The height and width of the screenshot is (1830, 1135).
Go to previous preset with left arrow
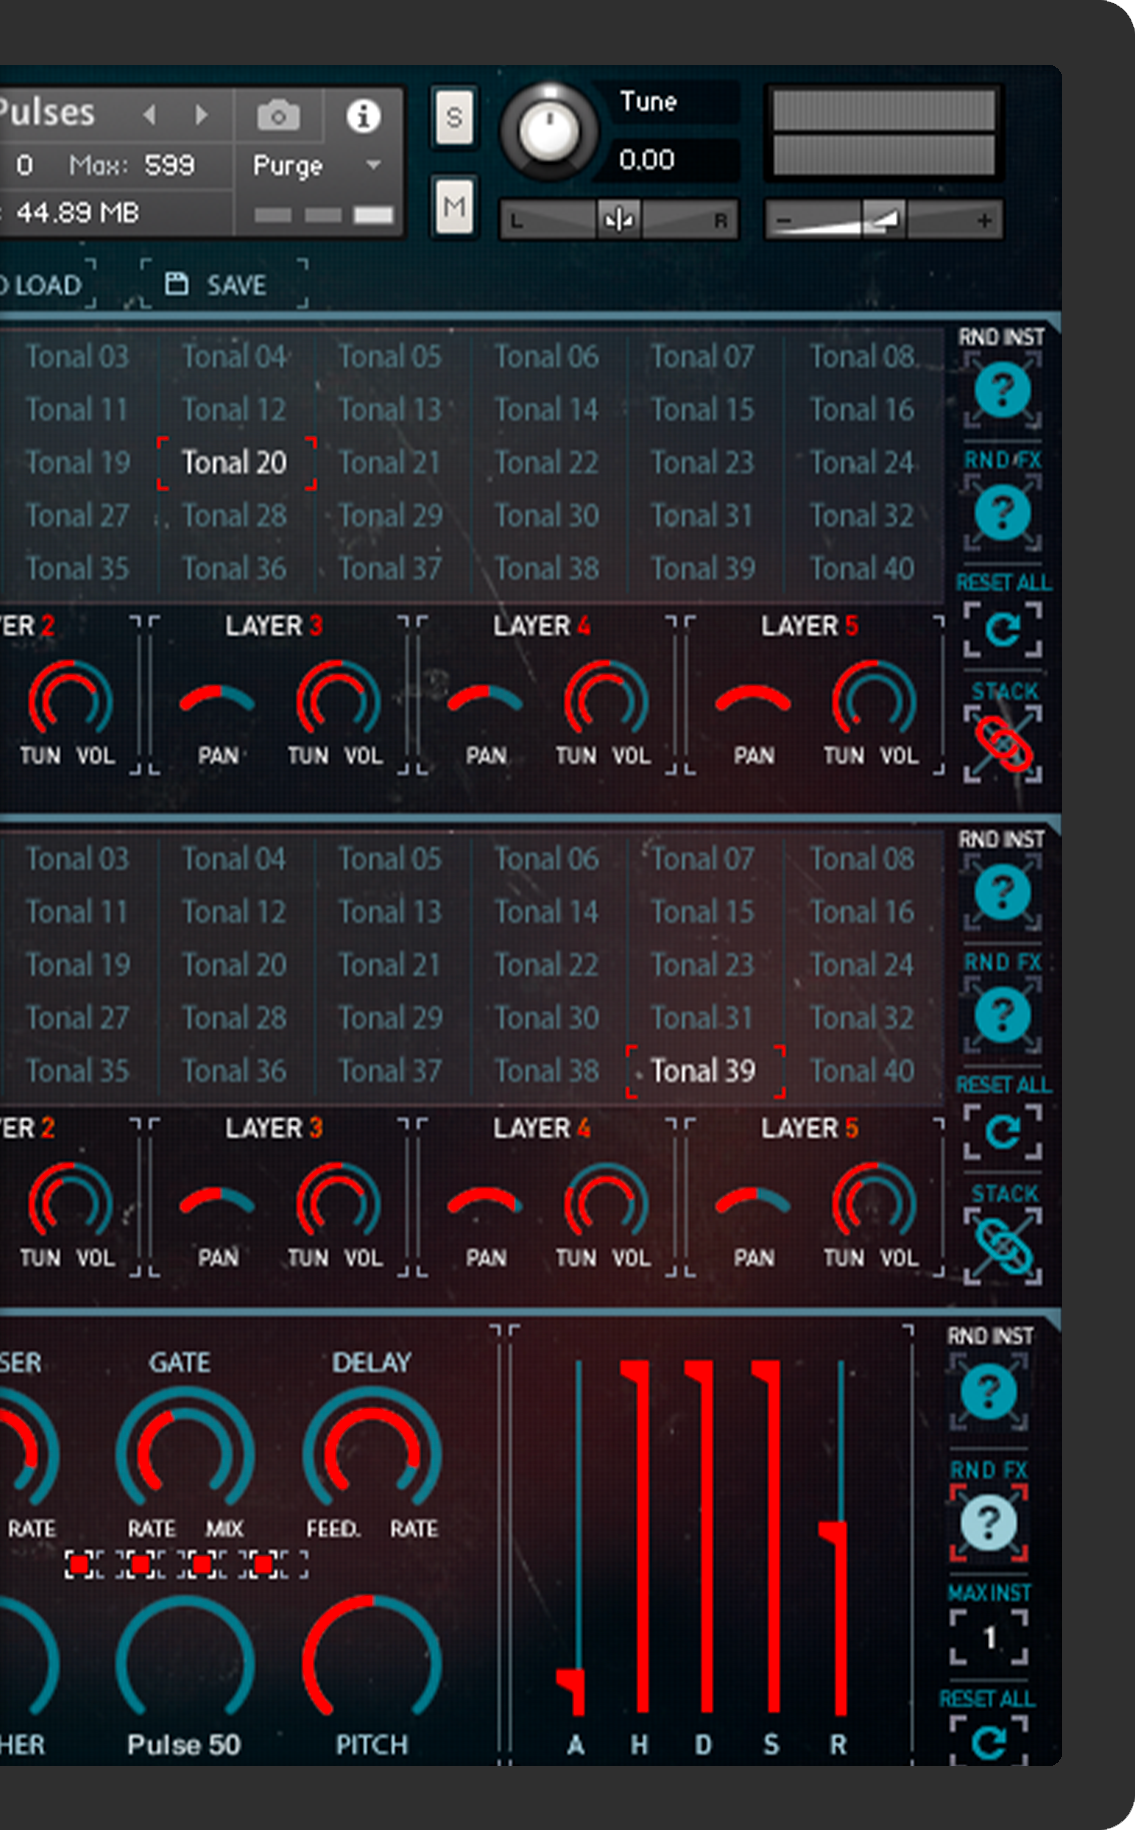click(150, 115)
